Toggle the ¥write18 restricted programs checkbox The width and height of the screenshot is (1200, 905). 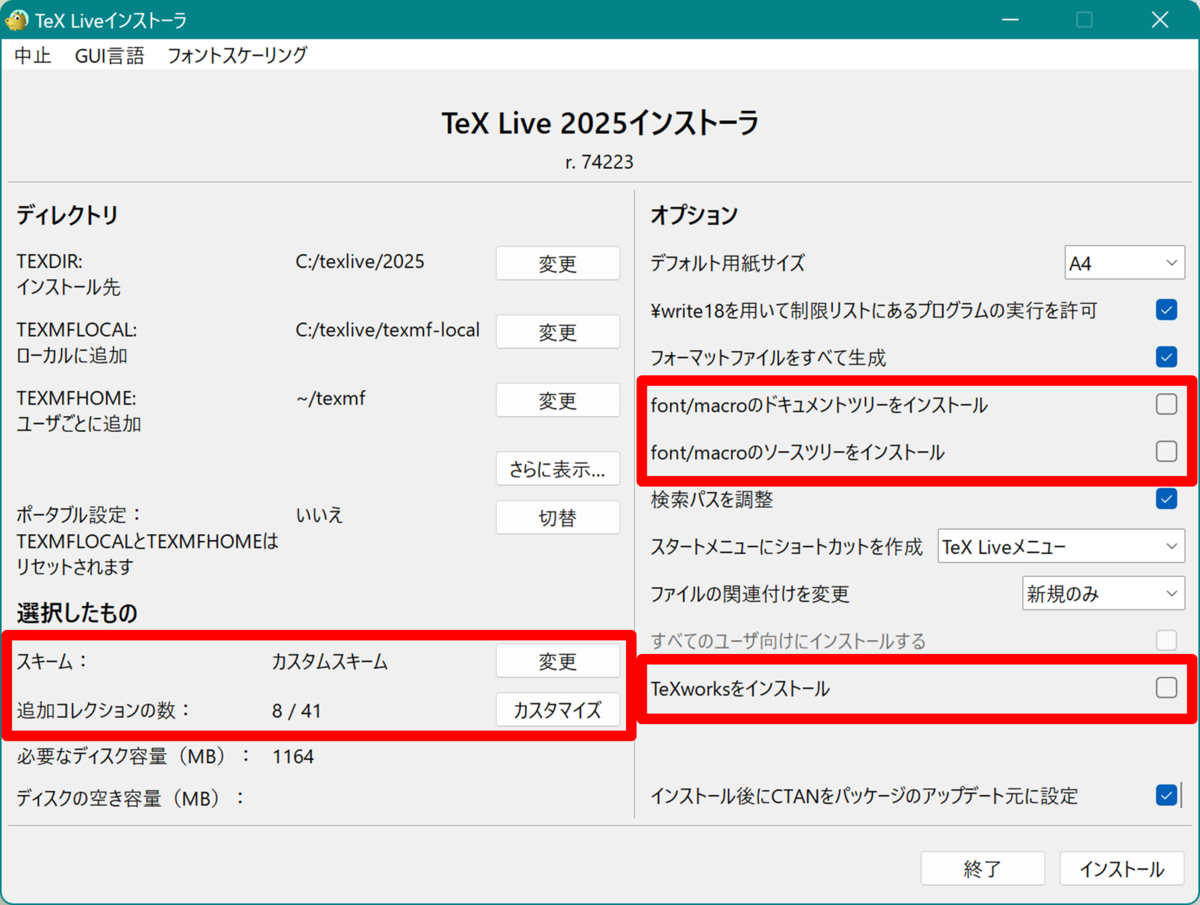pos(1166,309)
